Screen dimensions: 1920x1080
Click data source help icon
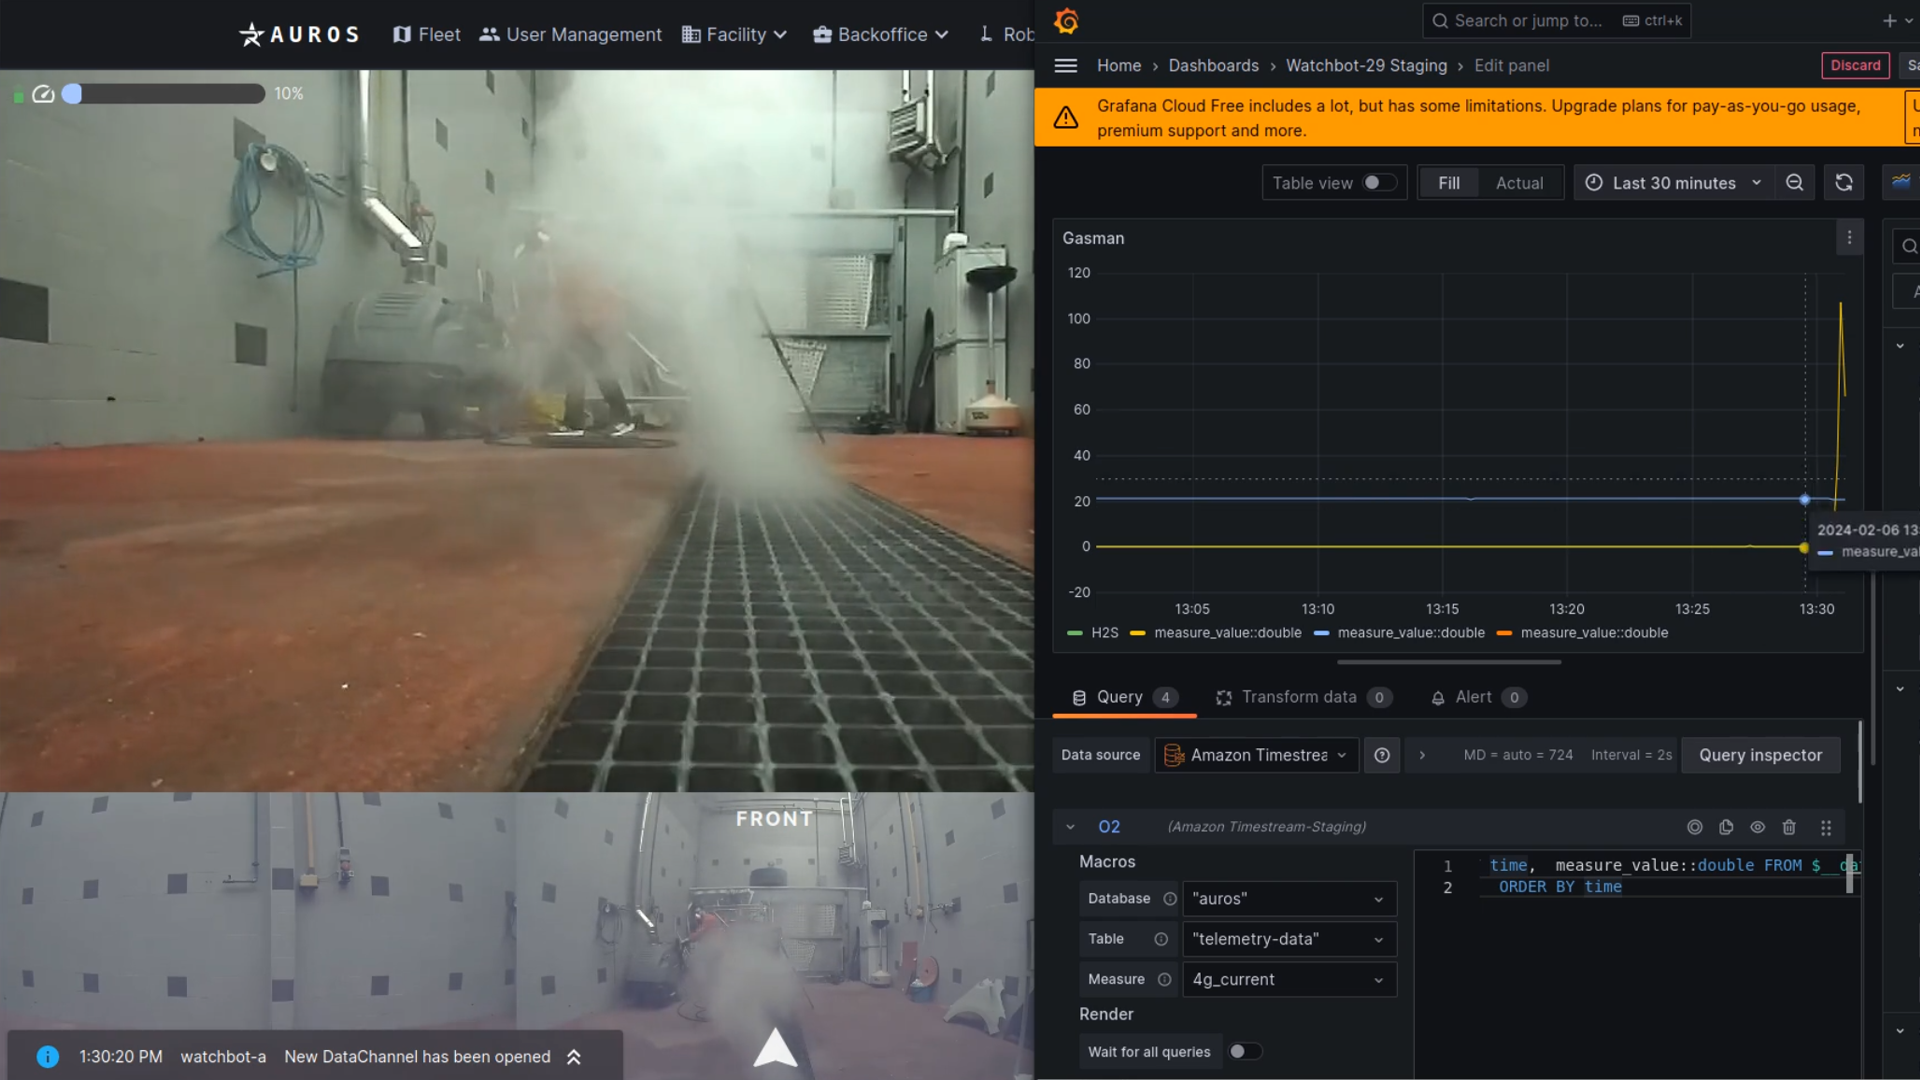click(x=1382, y=756)
